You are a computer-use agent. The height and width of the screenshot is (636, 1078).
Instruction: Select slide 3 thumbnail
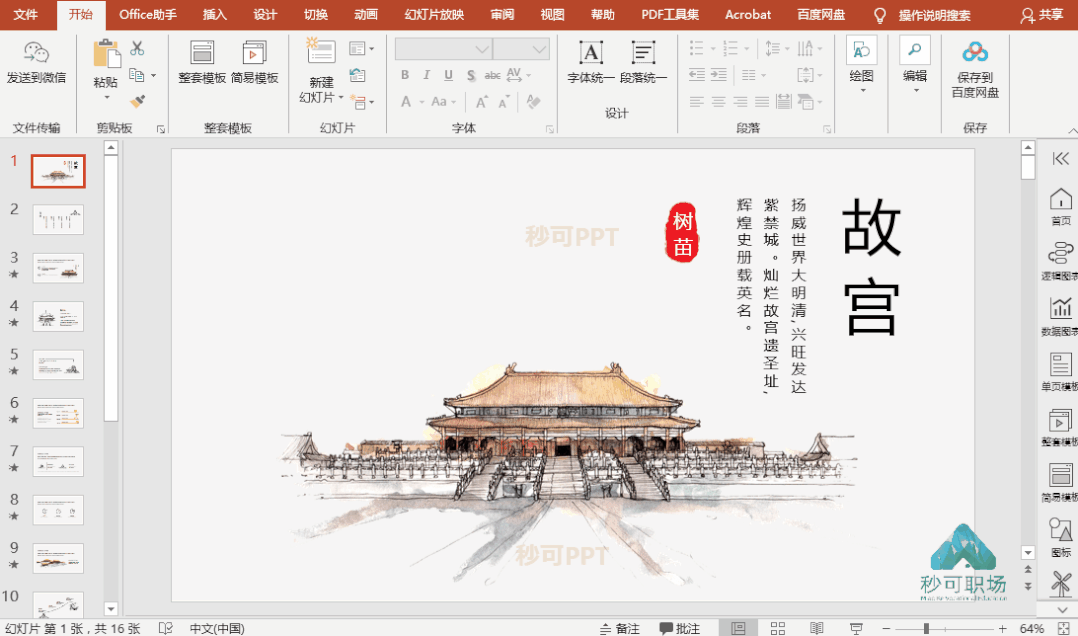pos(58,268)
